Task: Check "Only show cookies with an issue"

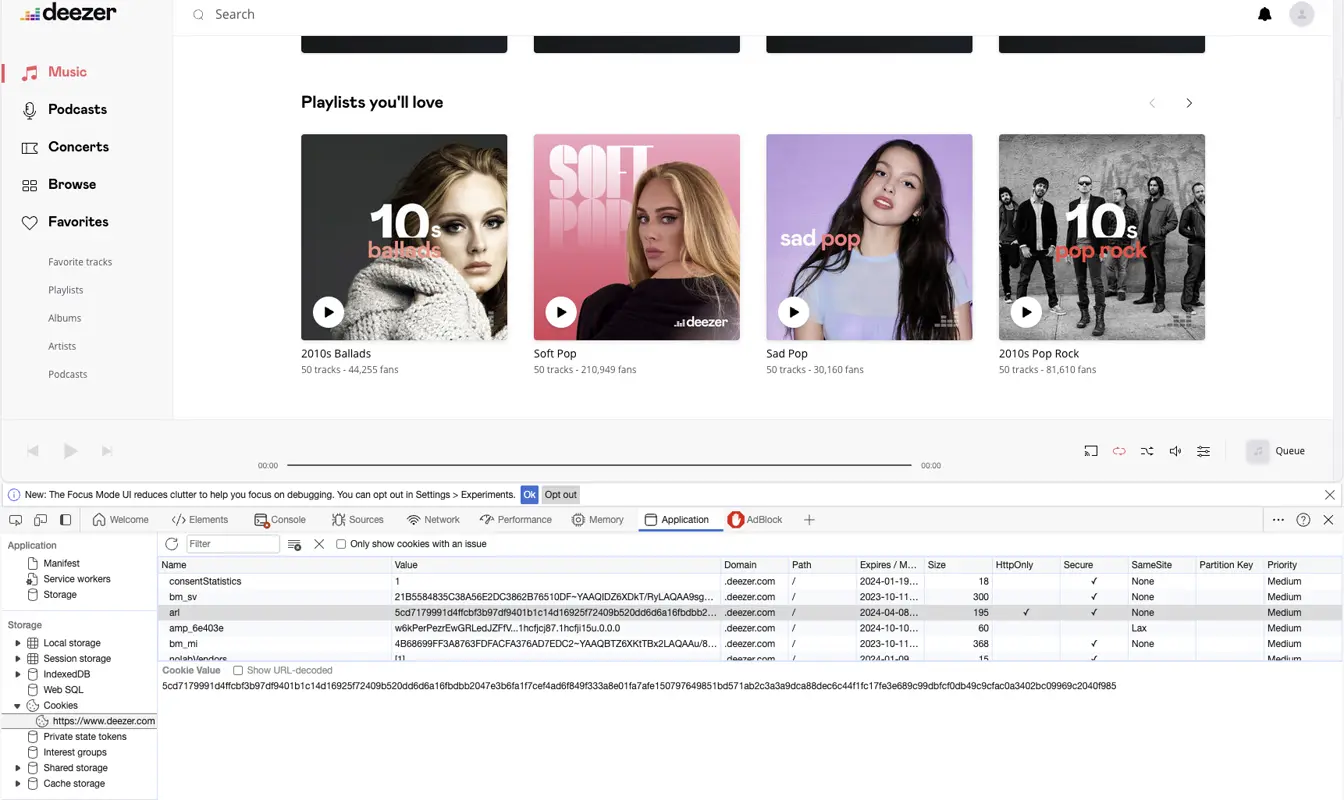Action: point(341,543)
